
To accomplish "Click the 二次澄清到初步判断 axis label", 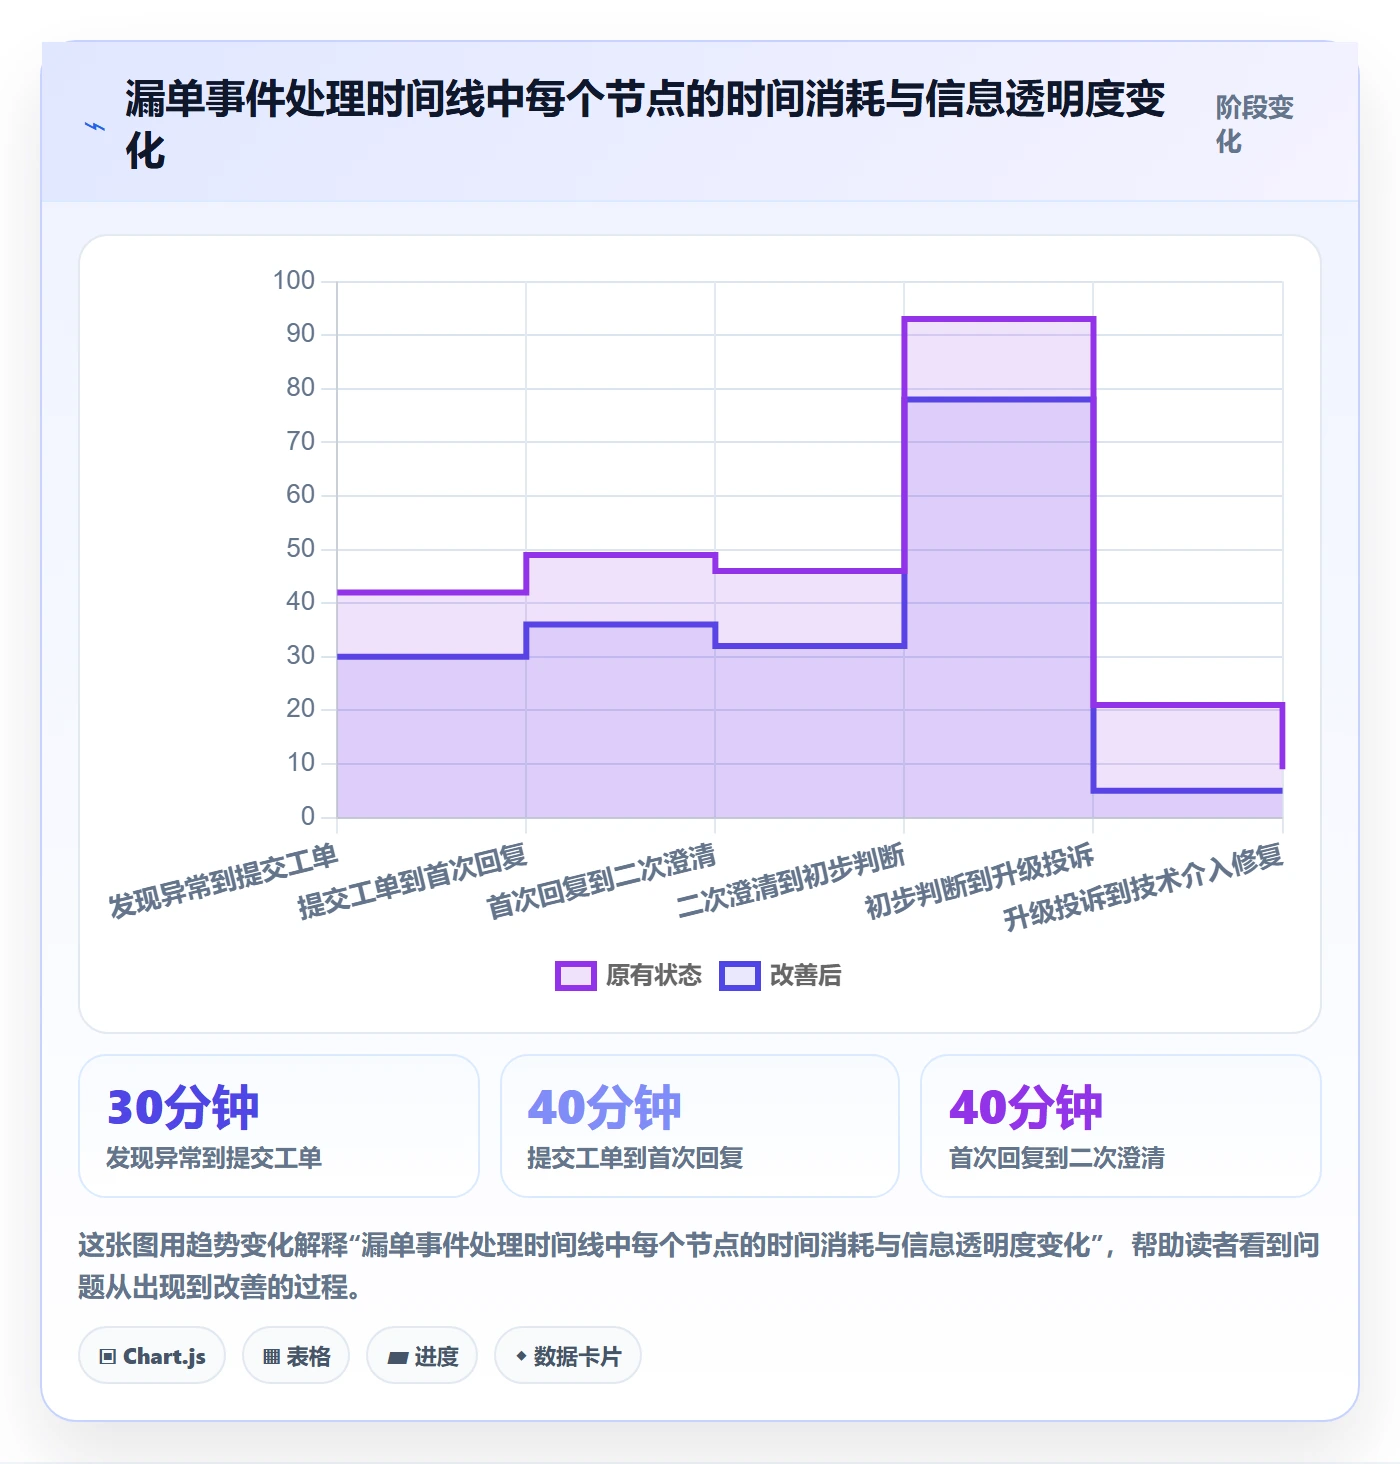I will [x=790, y=881].
